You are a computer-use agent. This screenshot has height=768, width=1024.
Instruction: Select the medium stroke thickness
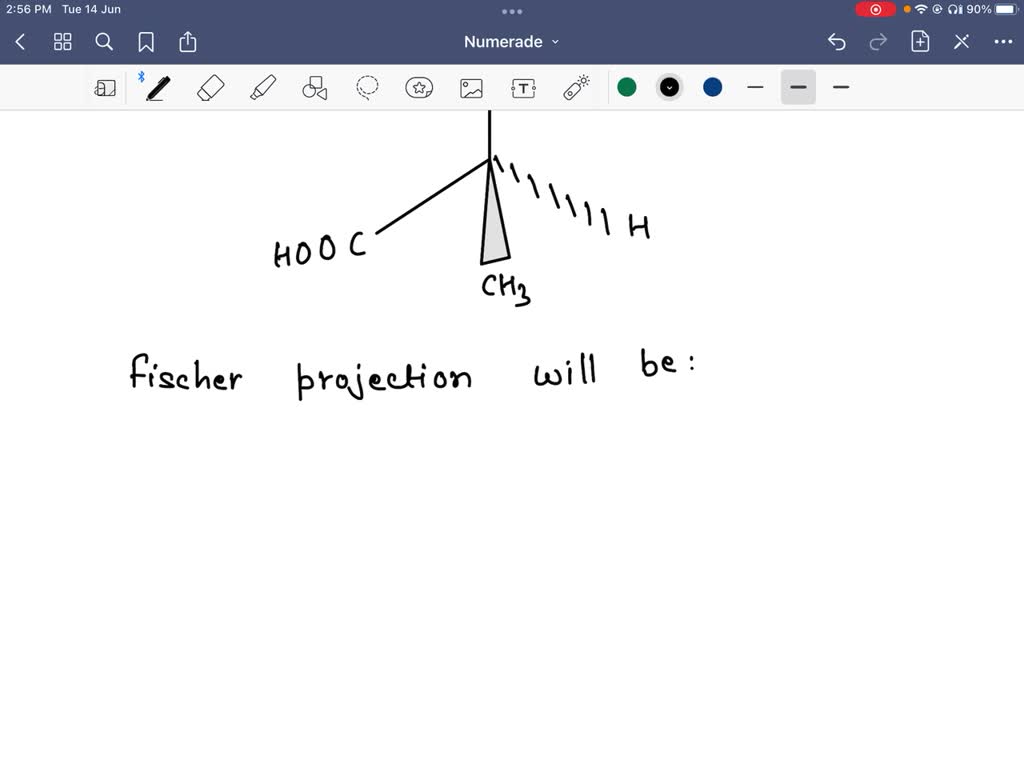point(798,87)
